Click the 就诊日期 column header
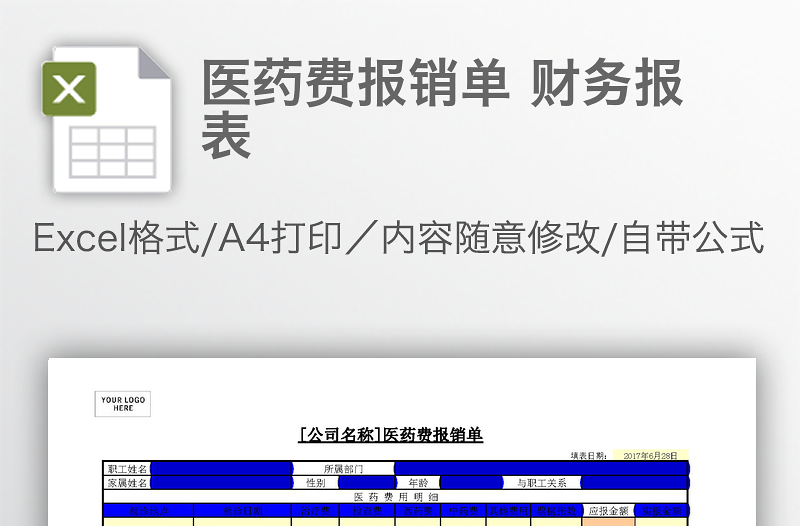Image resolution: width=800 pixels, height=526 pixels. point(243,511)
